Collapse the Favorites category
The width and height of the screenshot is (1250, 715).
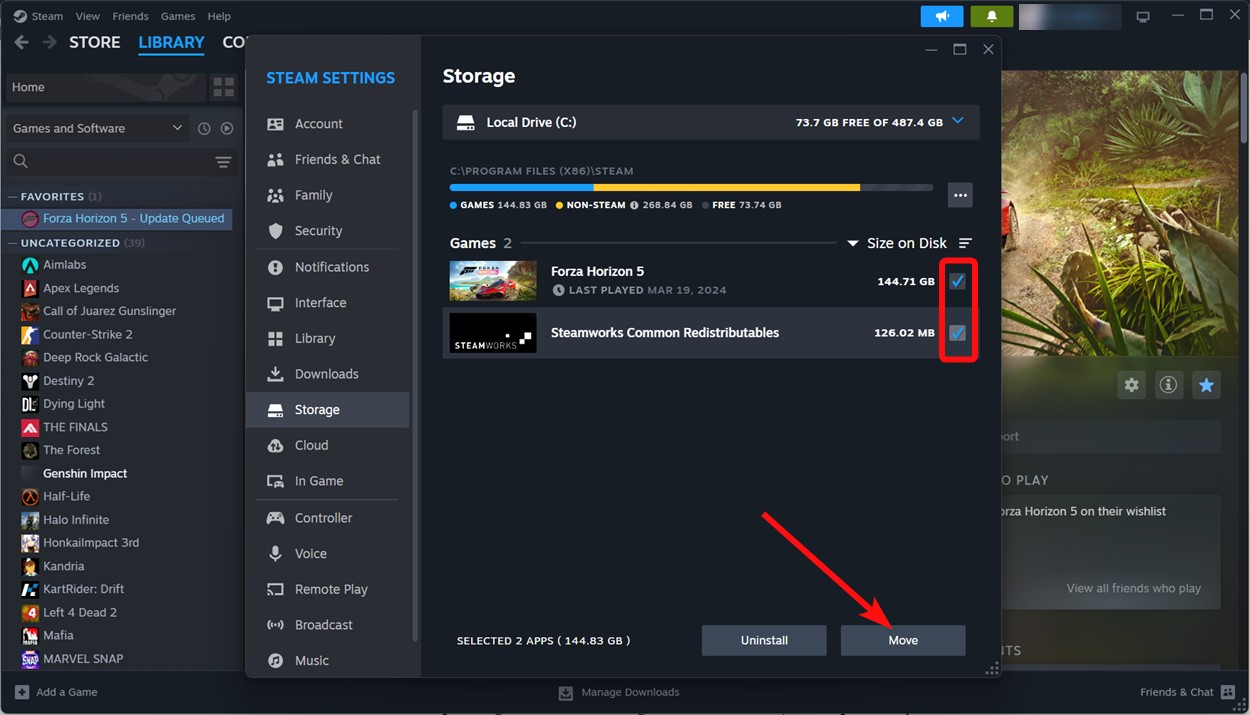[x=13, y=197]
